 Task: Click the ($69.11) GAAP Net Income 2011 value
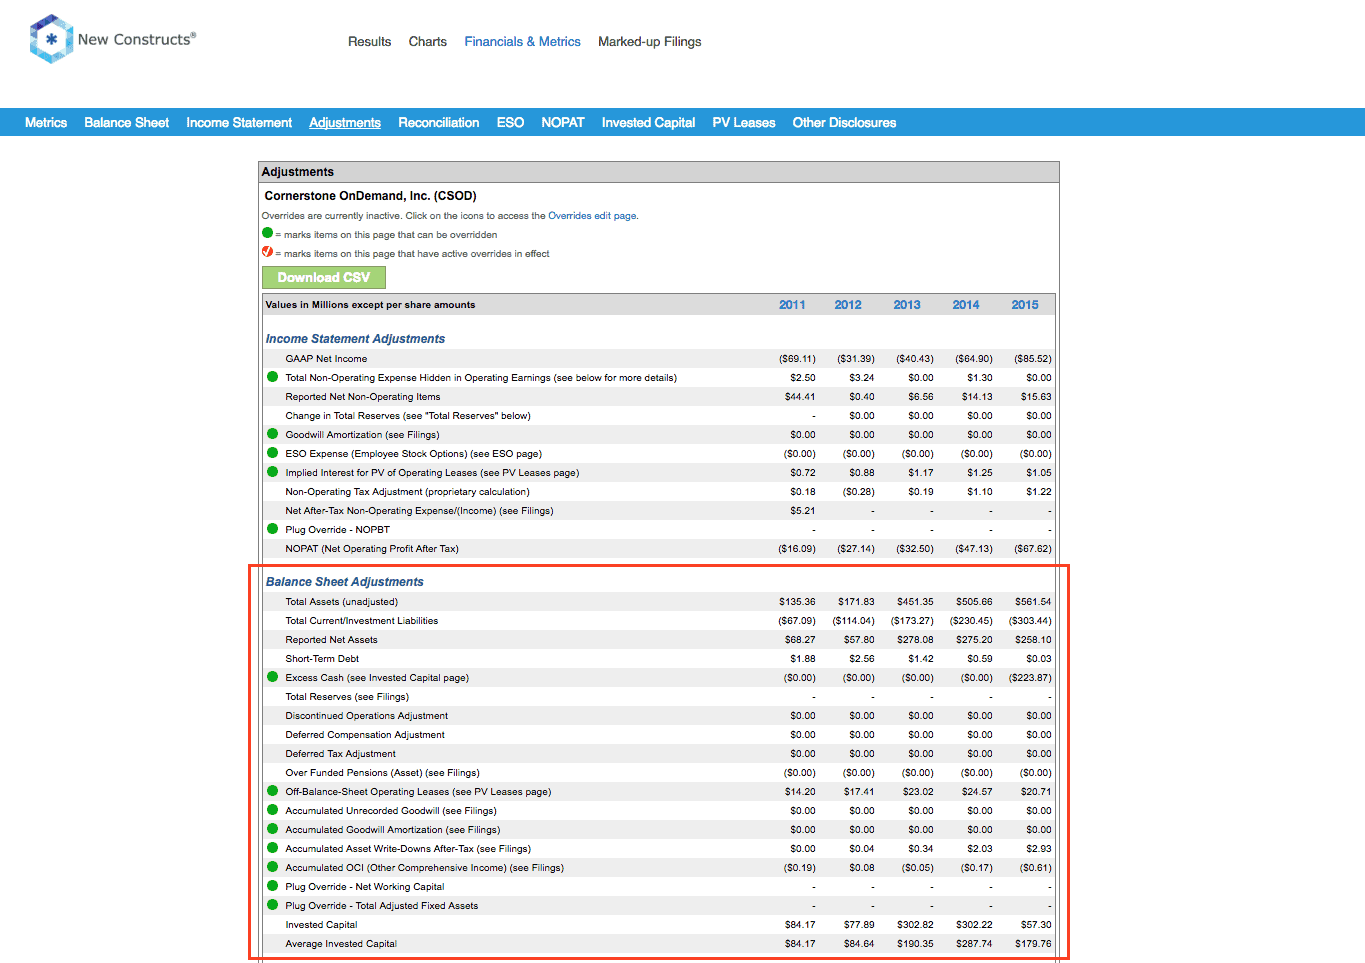797,359
